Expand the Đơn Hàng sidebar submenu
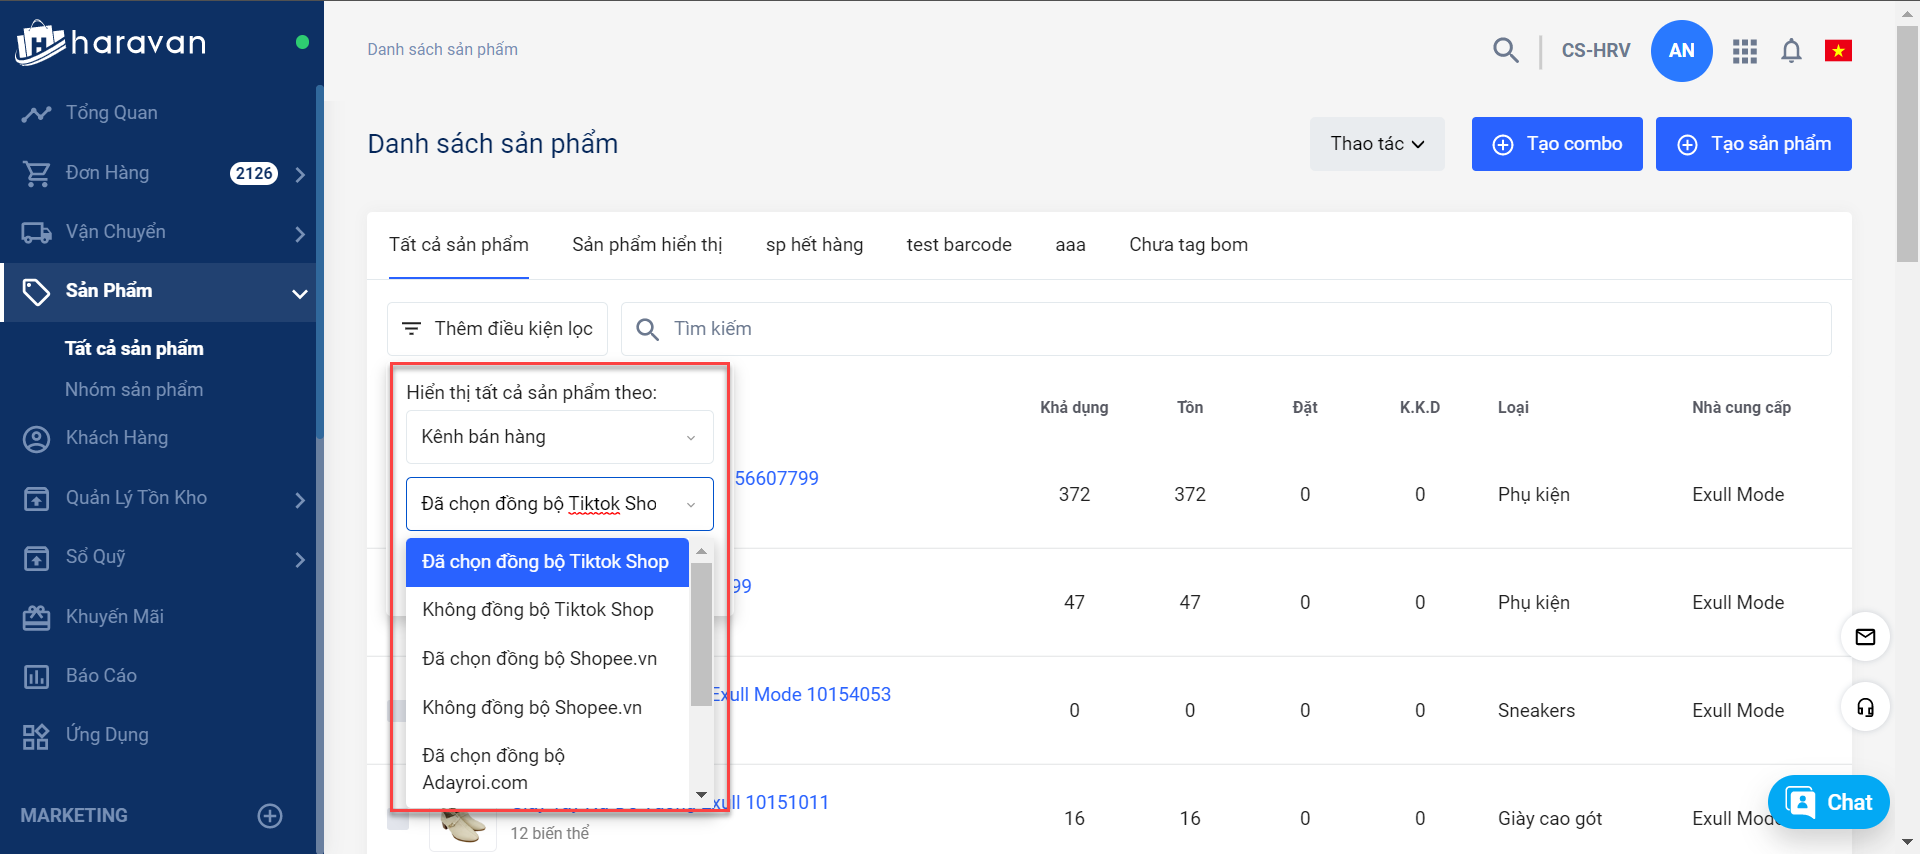 pos(299,174)
